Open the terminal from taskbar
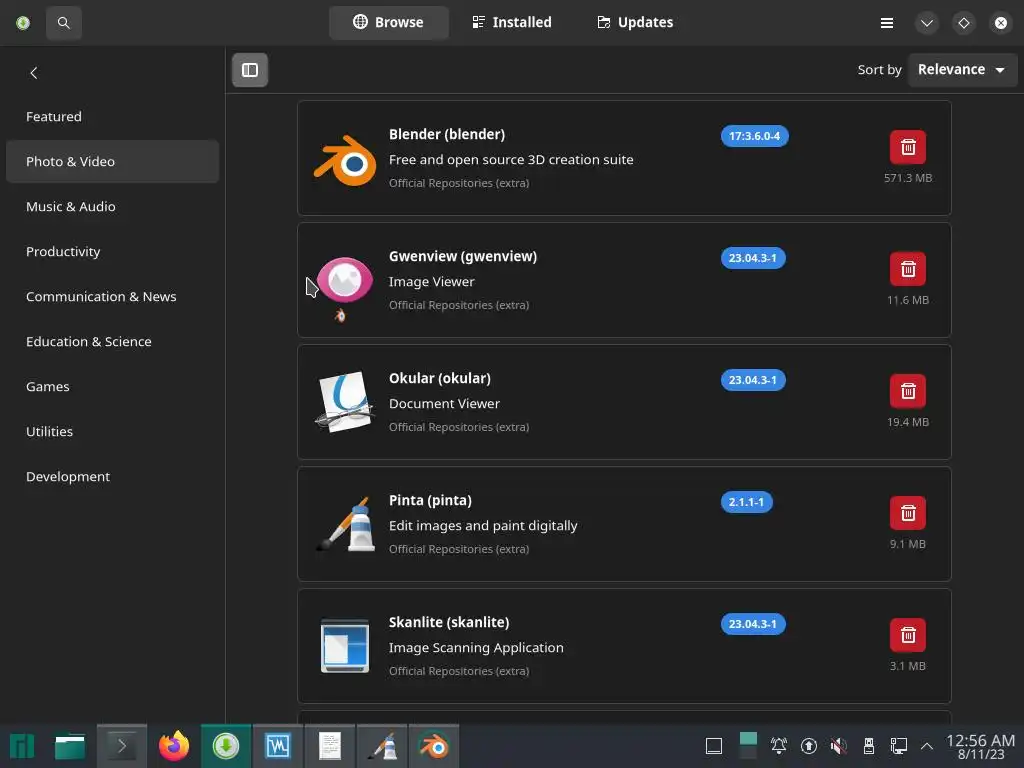Viewport: 1024px width, 768px height. tap(121, 746)
